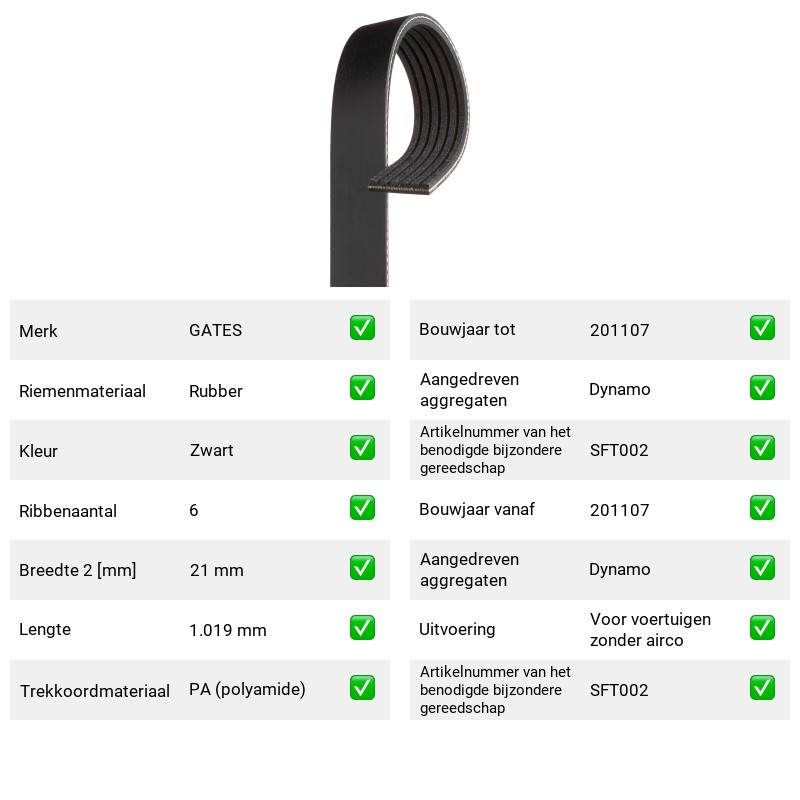Click the checkmark for Uitvoering zonder airco
The image size is (800, 800).
(762, 628)
